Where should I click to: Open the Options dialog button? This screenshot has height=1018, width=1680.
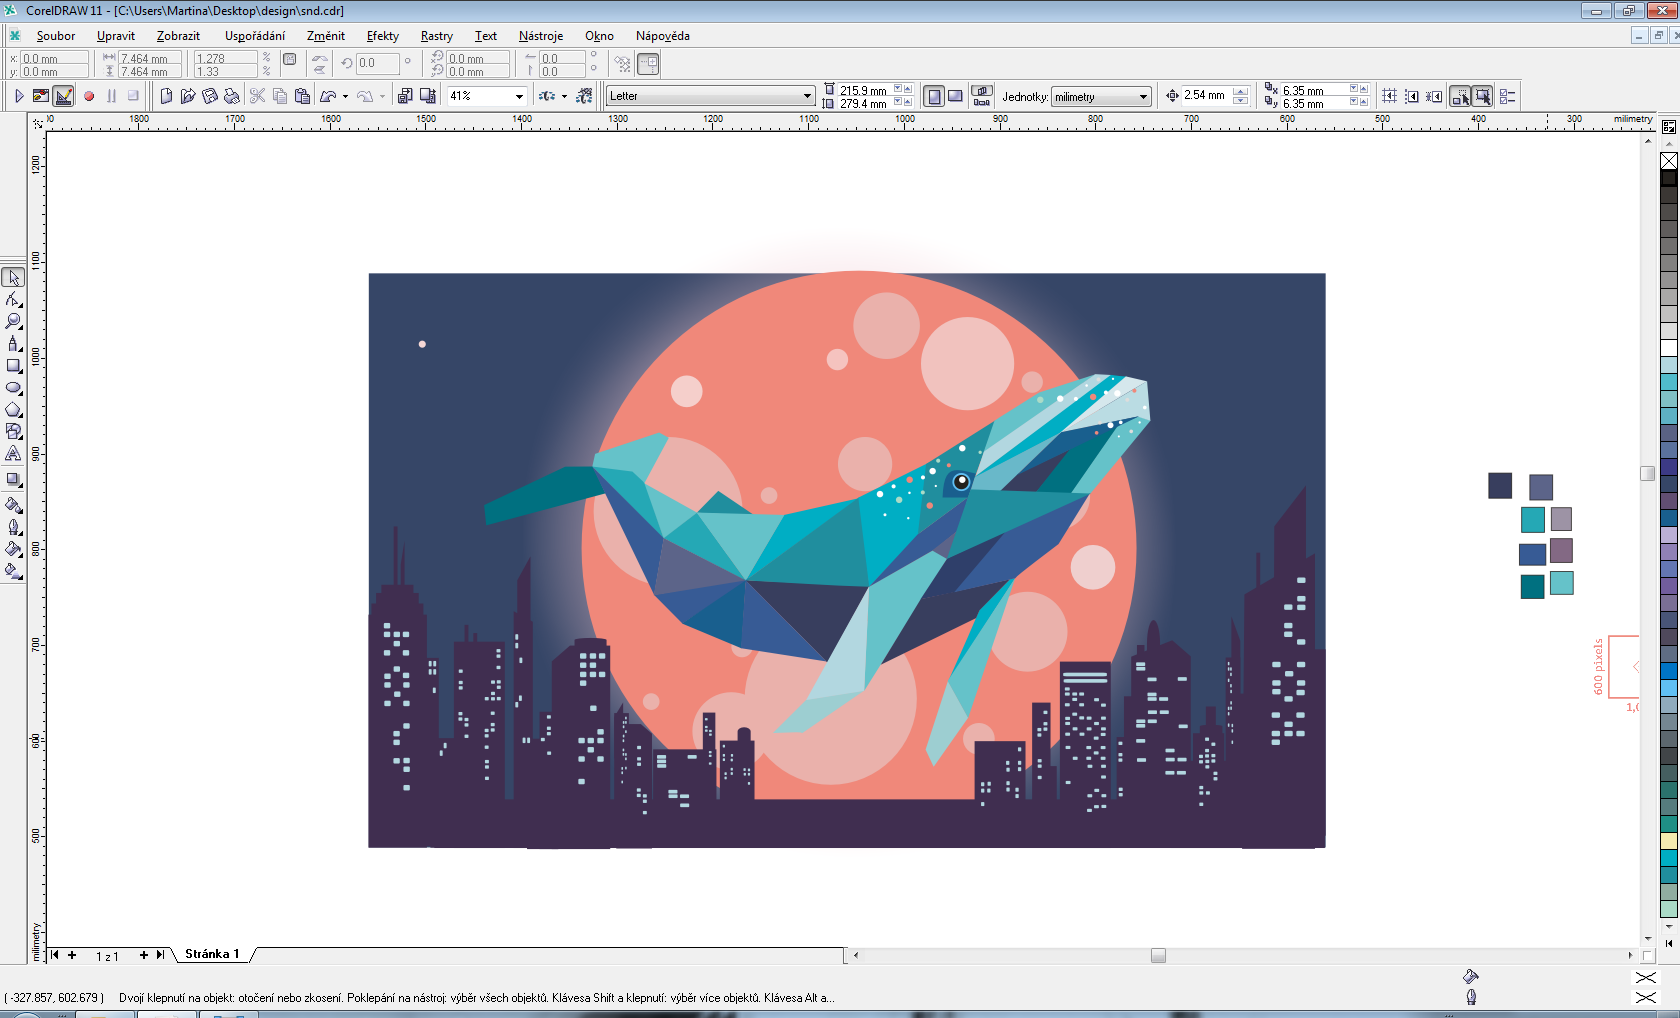pos(1508,96)
